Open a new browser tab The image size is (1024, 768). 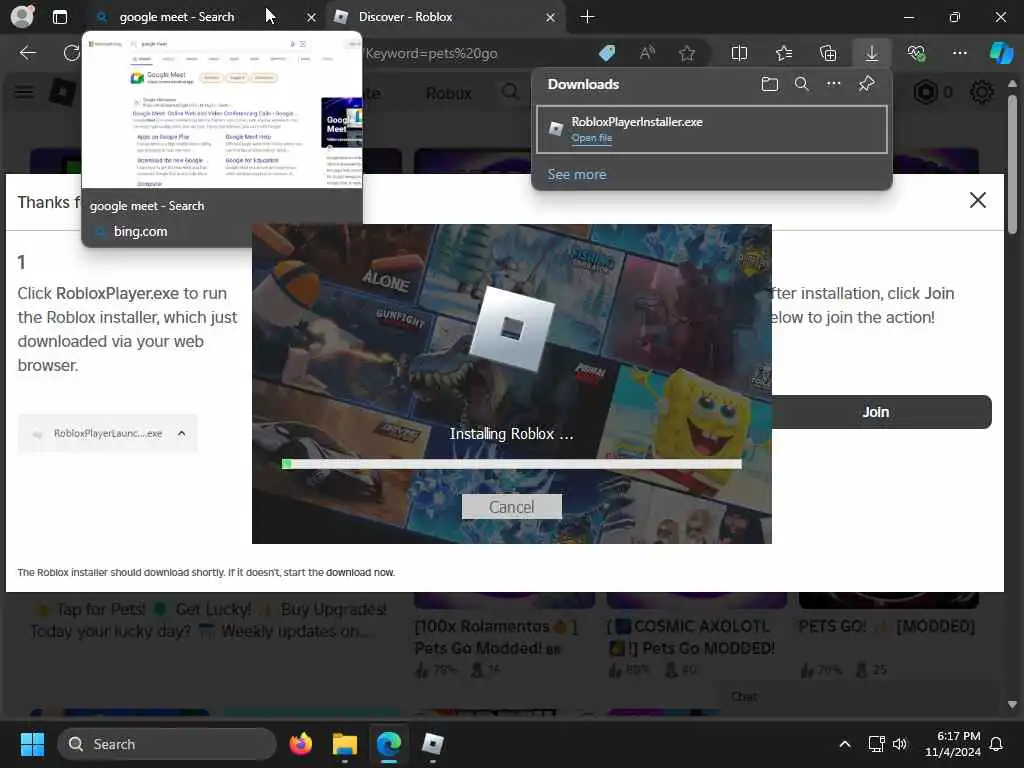587,17
